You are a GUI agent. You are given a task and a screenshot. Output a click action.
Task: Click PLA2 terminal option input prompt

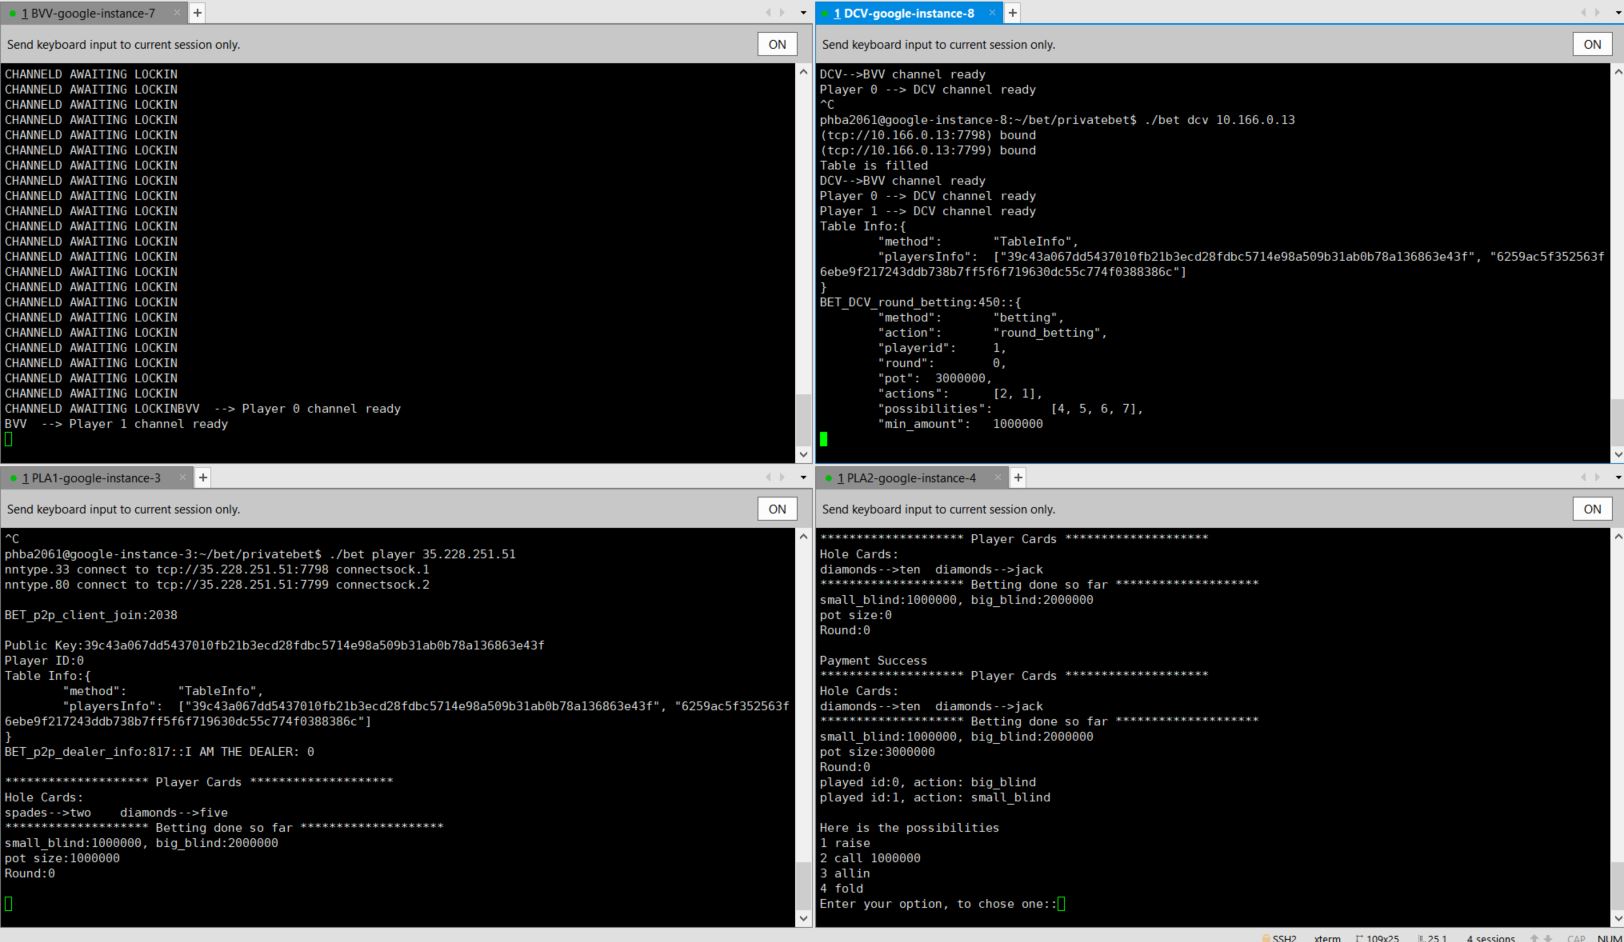(1061, 904)
